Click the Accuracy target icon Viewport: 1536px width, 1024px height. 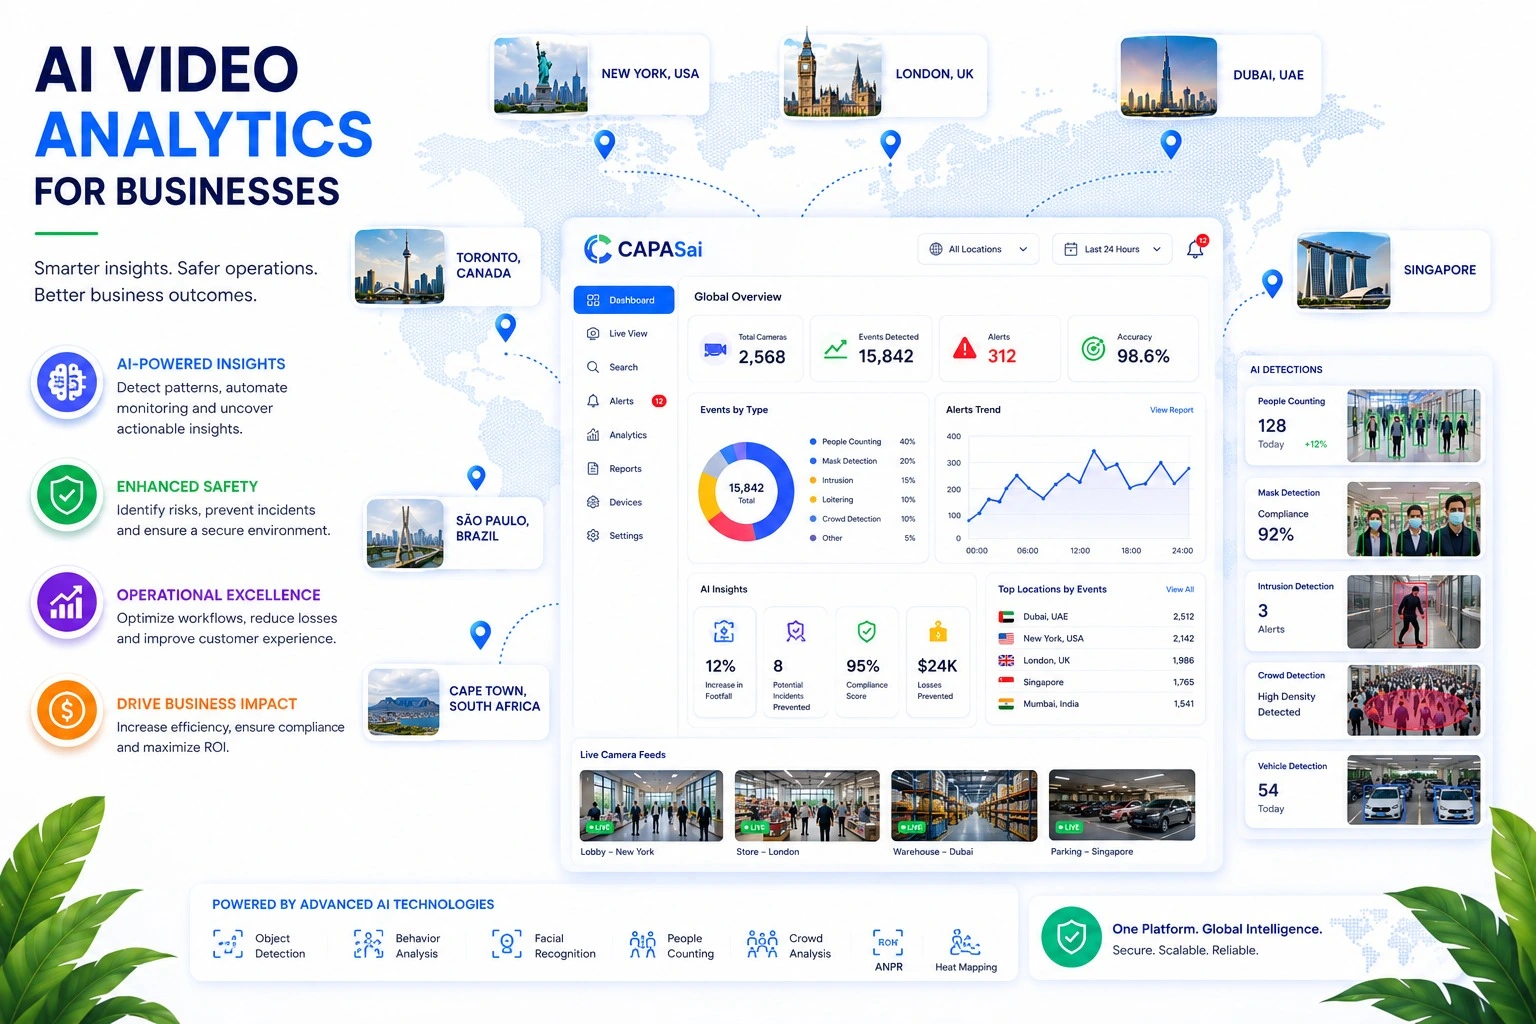point(1094,348)
